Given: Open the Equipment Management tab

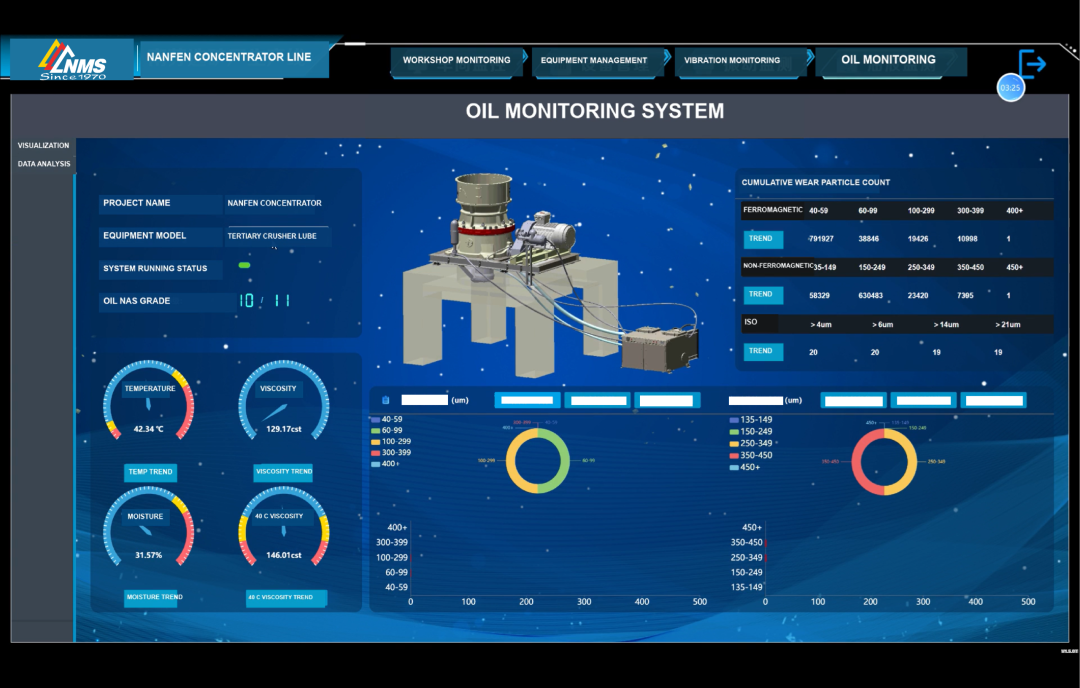Looking at the screenshot, I should coord(594,61).
